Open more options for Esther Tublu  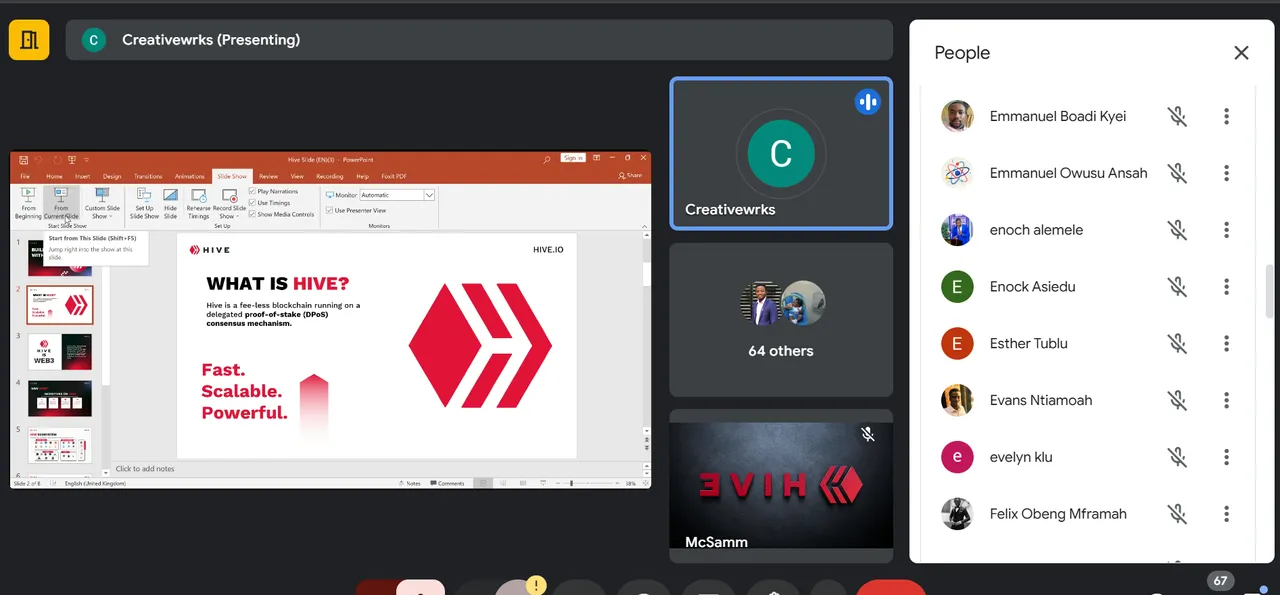click(1226, 344)
